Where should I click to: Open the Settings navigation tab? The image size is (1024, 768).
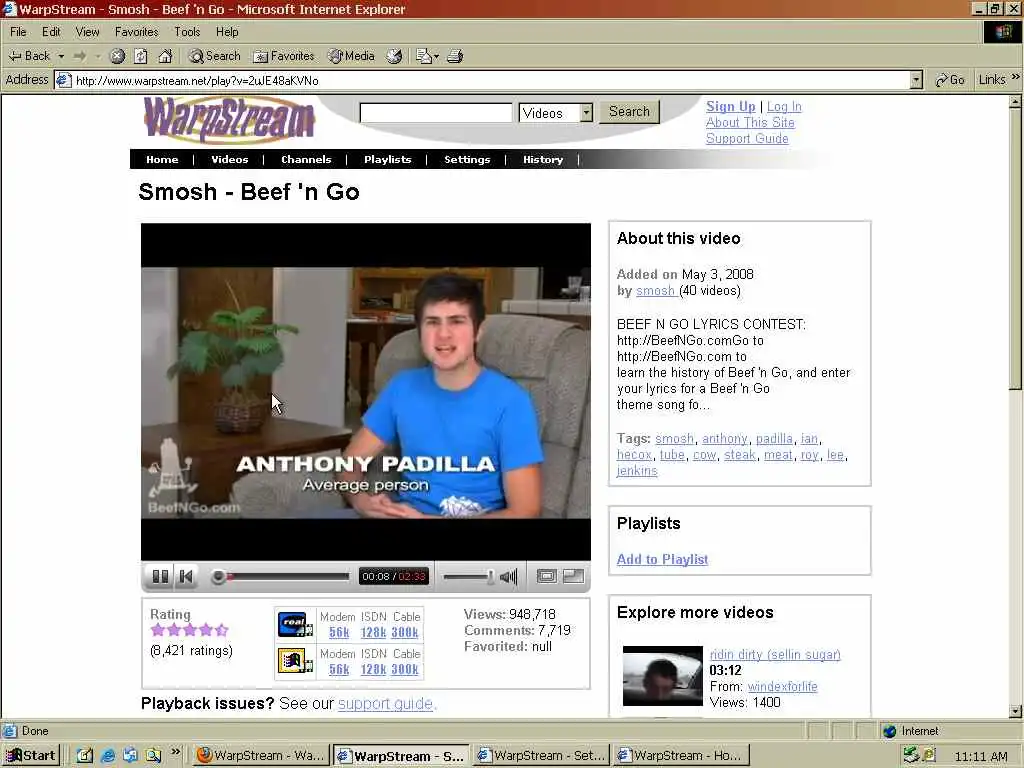(x=467, y=159)
